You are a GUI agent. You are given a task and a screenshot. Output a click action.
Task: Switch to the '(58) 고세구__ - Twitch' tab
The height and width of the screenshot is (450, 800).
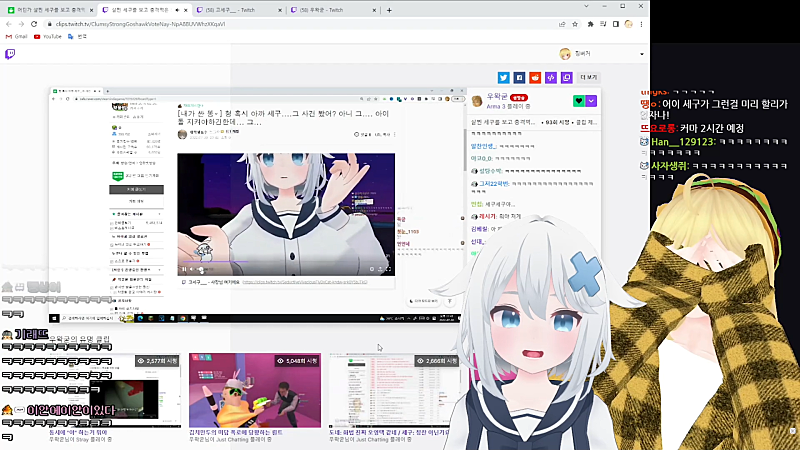[x=236, y=8]
